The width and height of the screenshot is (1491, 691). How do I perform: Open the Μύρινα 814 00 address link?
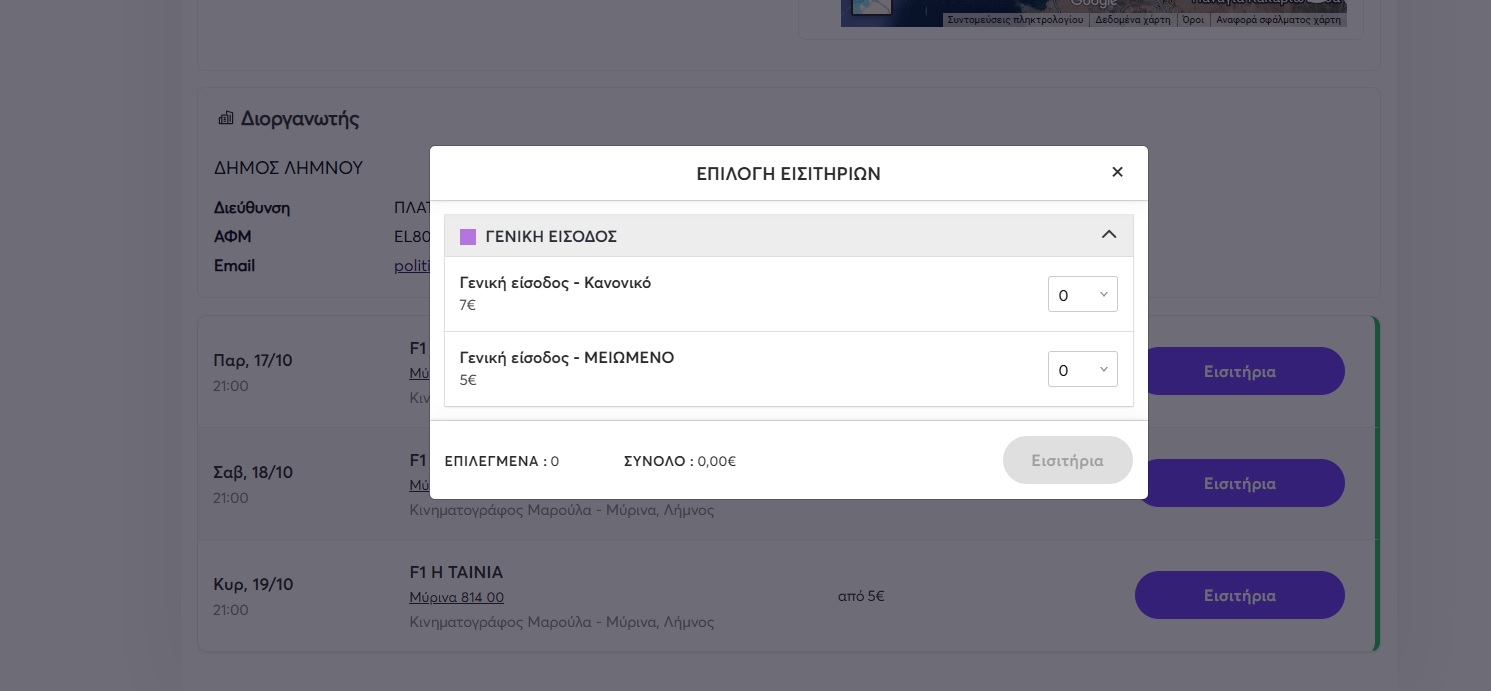pos(456,598)
